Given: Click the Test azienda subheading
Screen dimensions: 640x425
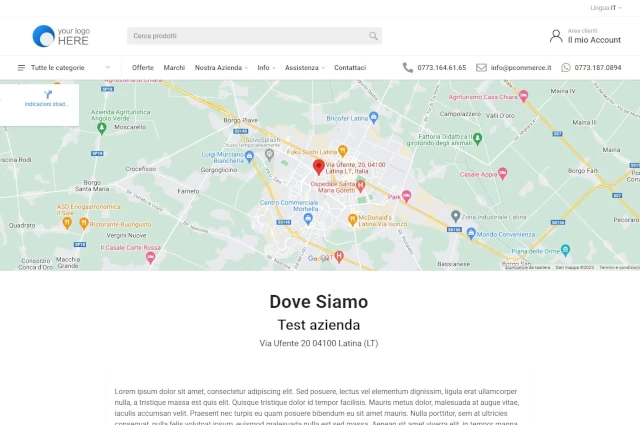Looking at the screenshot, I should [x=319, y=325].
